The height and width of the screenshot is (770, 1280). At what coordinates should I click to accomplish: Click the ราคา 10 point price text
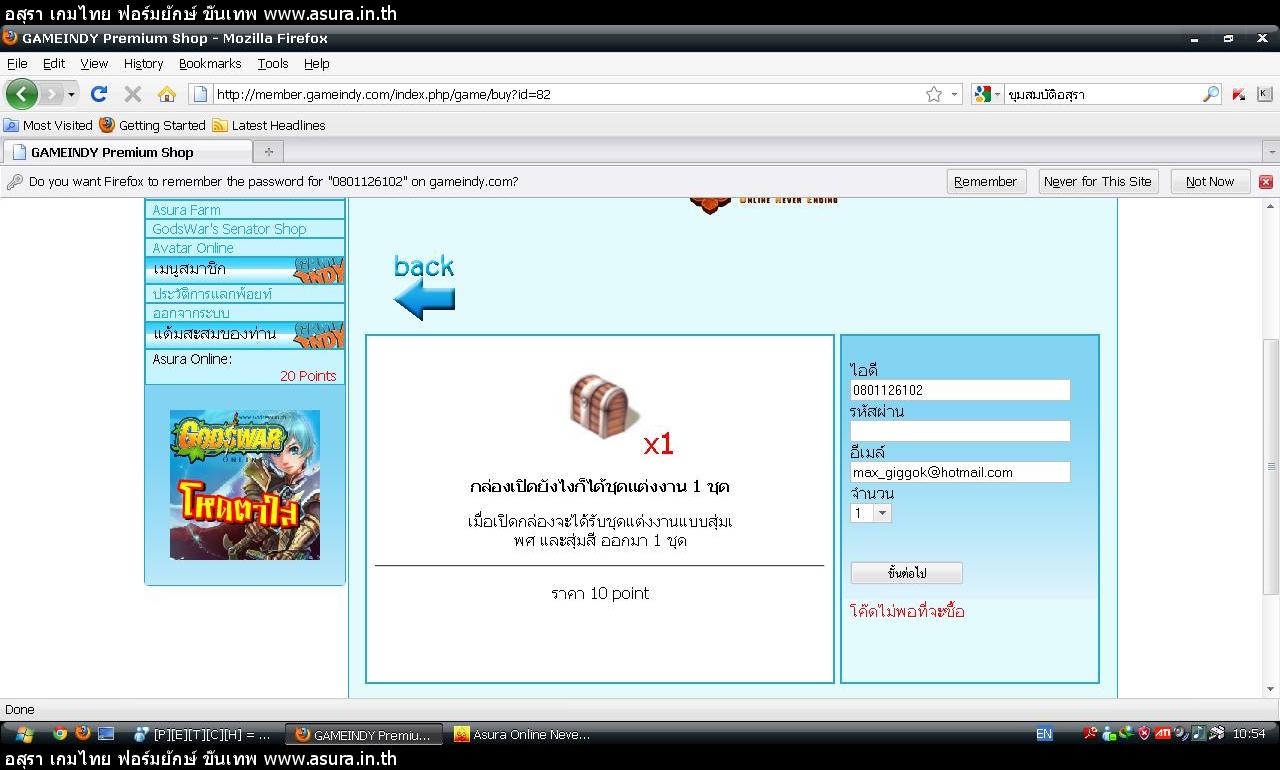[600, 593]
